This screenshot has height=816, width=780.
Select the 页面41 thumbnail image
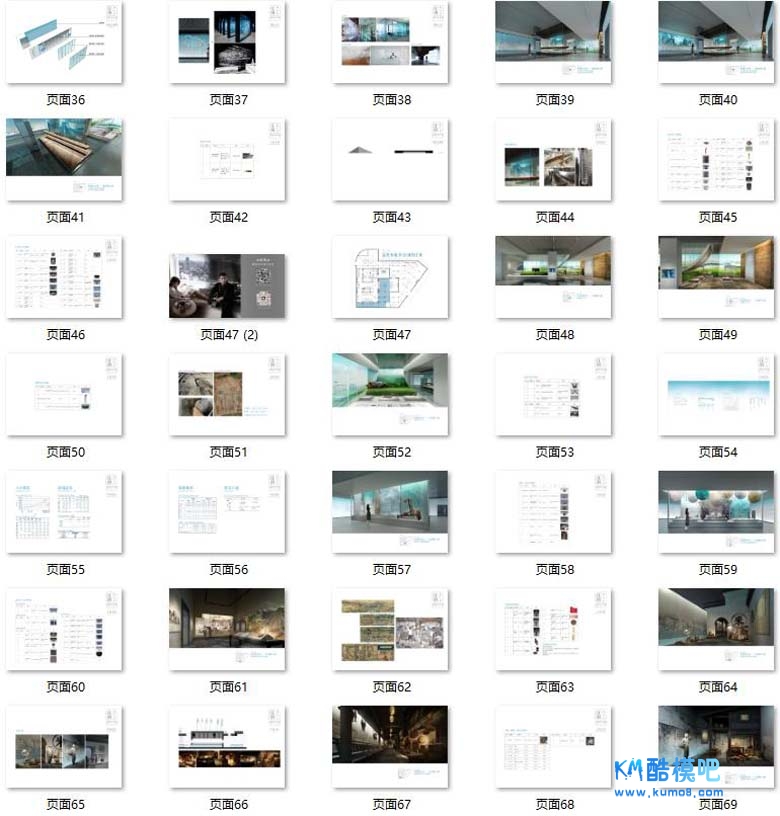64,160
